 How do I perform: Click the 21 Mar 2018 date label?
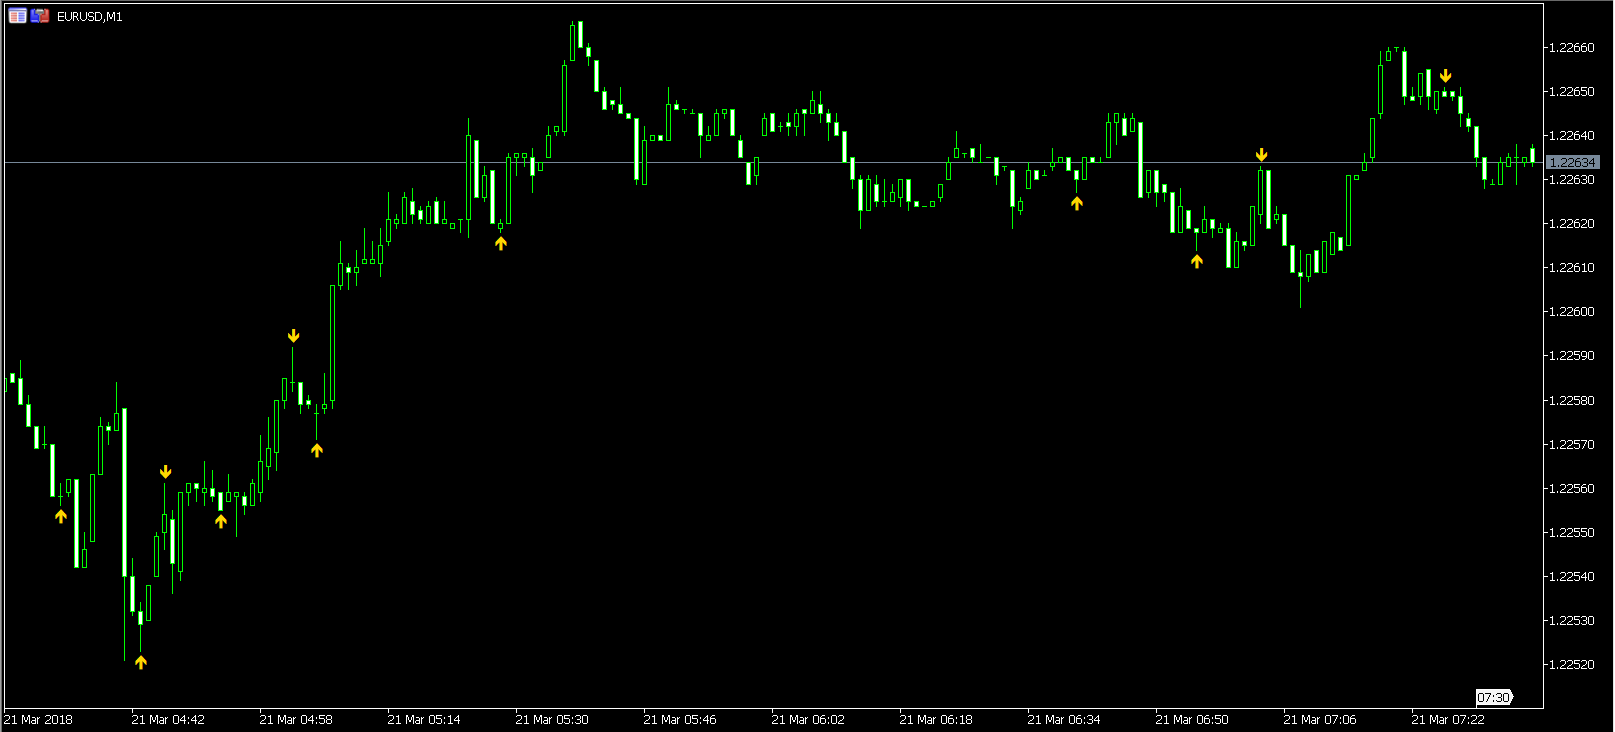(39, 719)
